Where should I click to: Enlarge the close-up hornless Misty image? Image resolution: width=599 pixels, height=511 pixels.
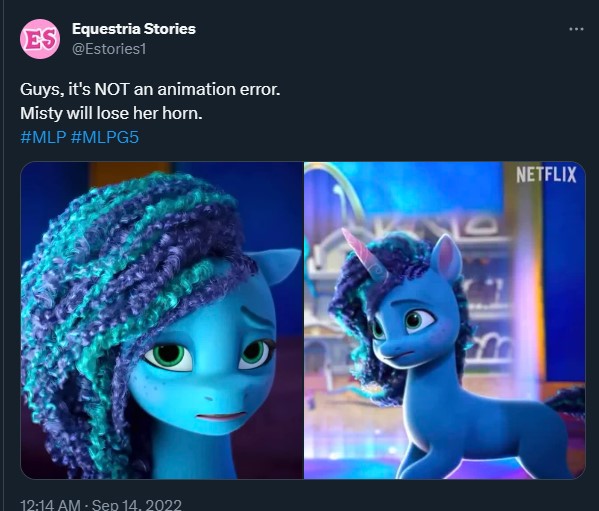[x=162, y=320]
